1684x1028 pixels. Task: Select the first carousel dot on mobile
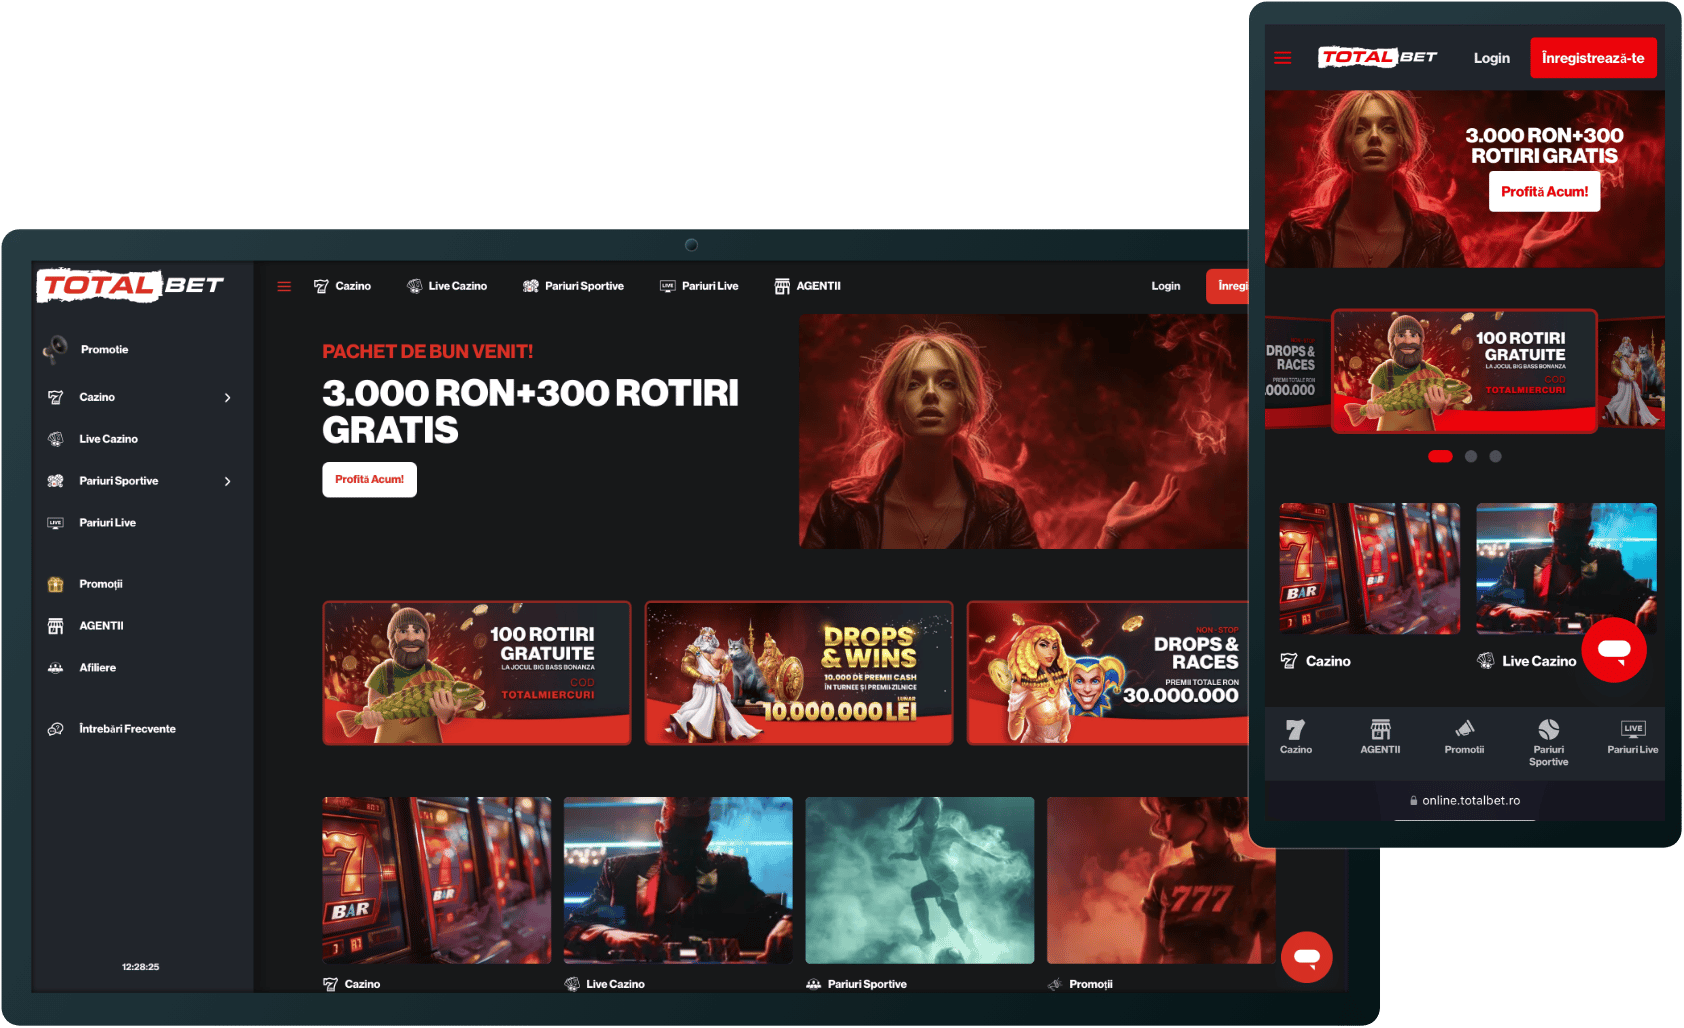click(1440, 456)
